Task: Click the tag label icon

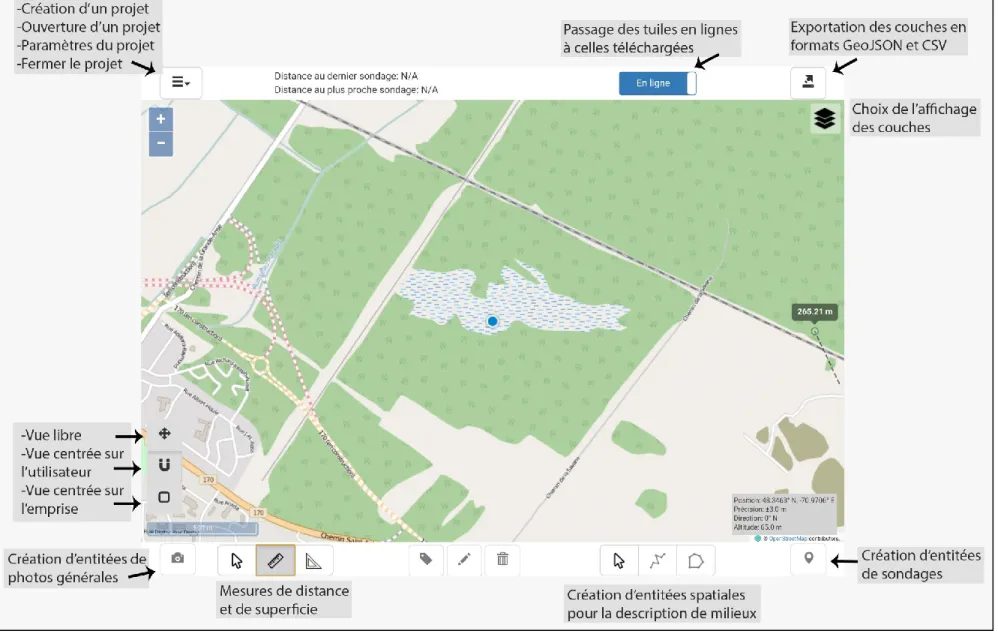Action: tap(426, 560)
